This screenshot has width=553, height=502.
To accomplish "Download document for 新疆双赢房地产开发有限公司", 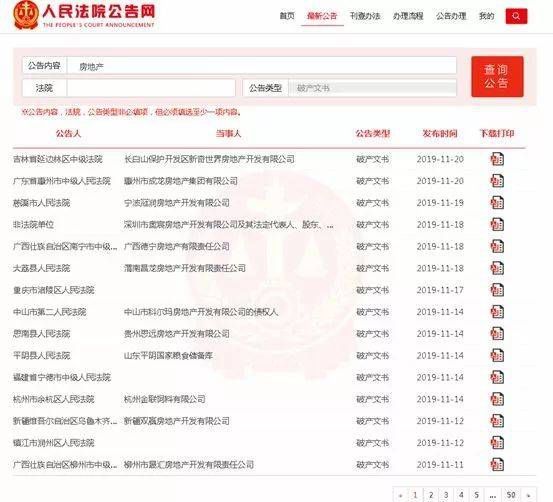I will (497, 421).
